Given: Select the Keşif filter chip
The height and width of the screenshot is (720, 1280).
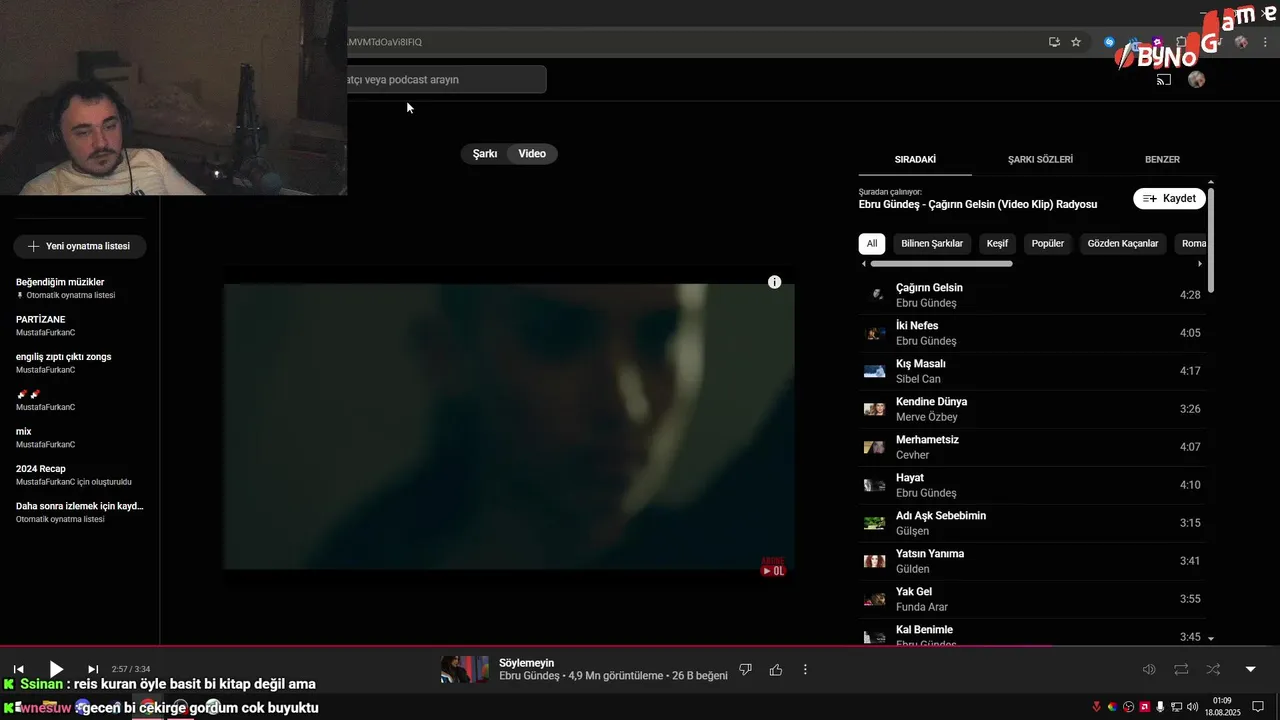Looking at the screenshot, I should pyautogui.click(x=997, y=243).
